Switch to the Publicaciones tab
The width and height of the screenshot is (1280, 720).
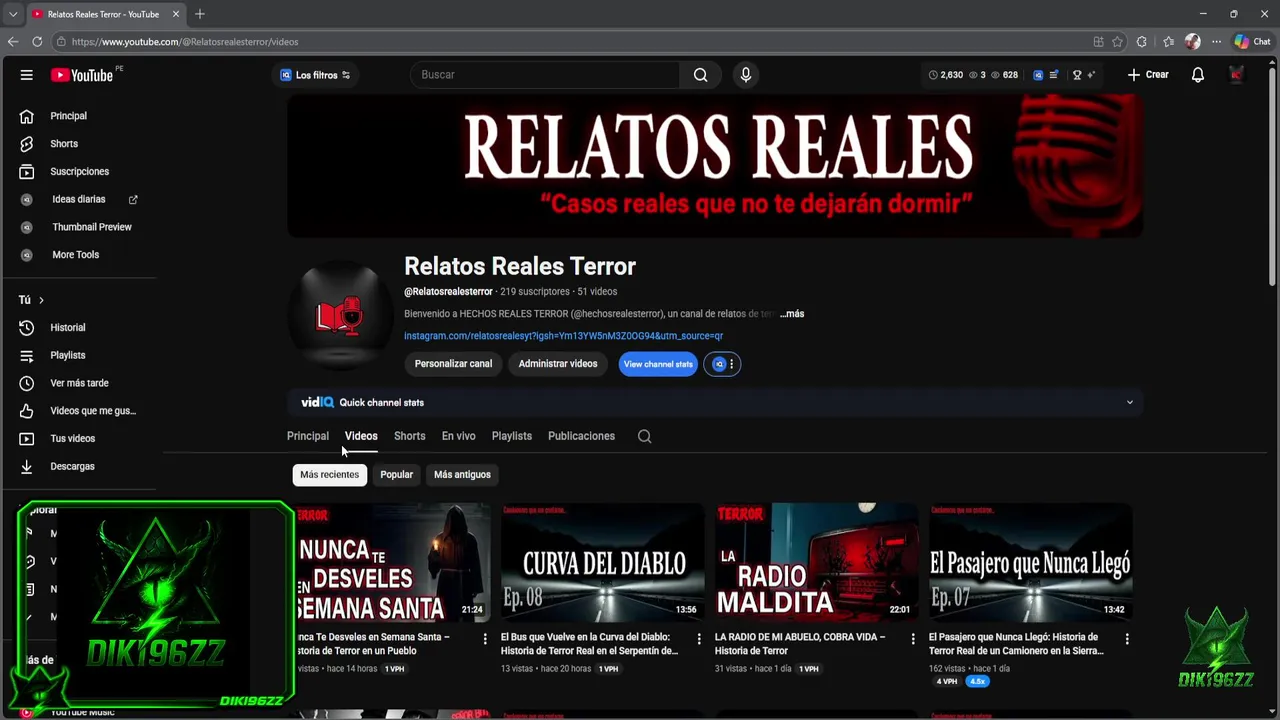(581, 436)
